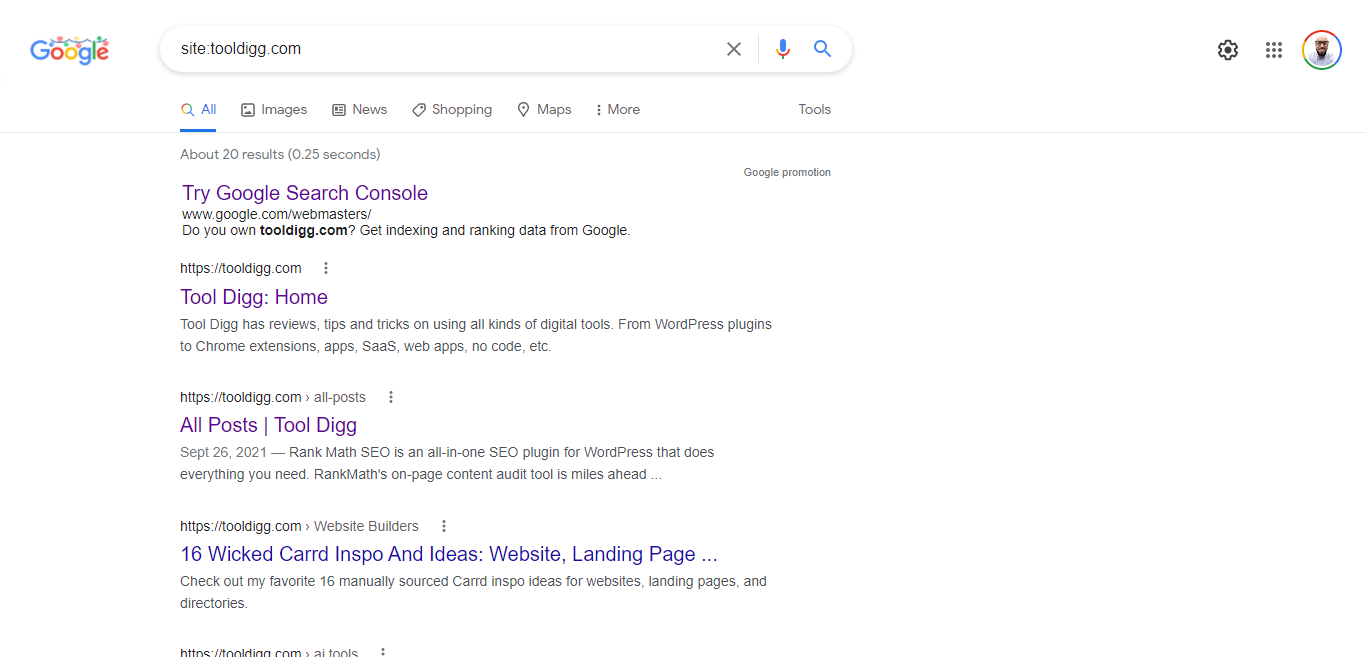Image resolution: width=1366 pixels, height=657 pixels.
Task: Click the 'Check out my favorite 16' snippet
Action: [x=473, y=592]
